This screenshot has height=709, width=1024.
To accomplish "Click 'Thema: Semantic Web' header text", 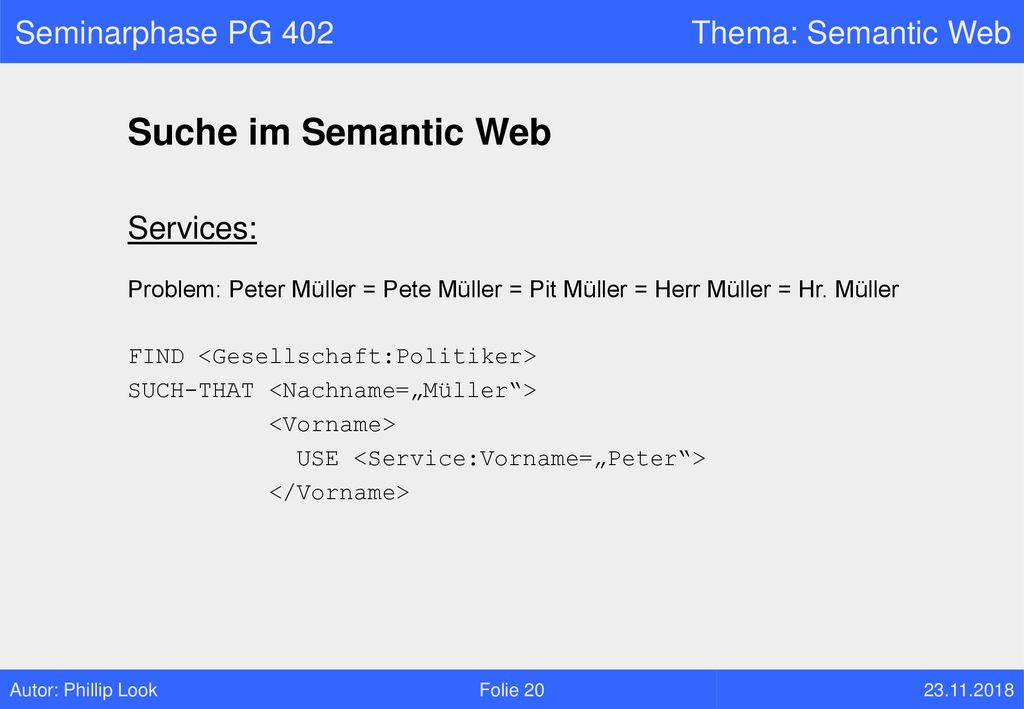I will point(851,33).
